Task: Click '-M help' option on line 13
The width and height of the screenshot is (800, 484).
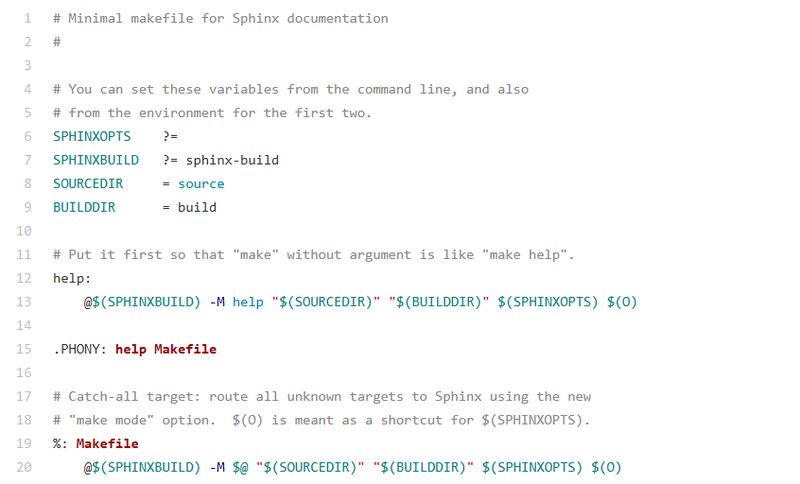Action: [236, 302]
